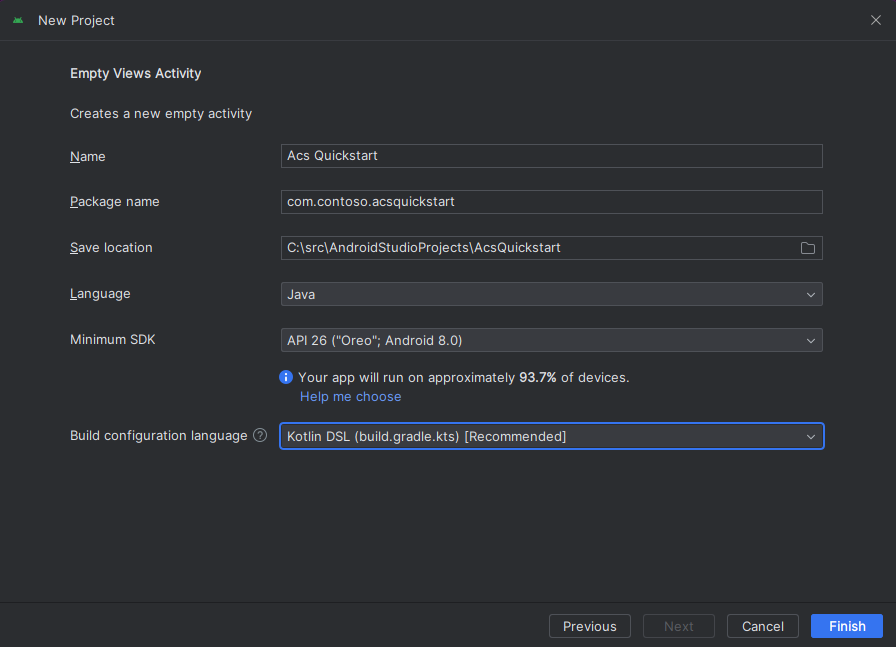Click the Next button
896x647 pixels.
tap(678, 625)
